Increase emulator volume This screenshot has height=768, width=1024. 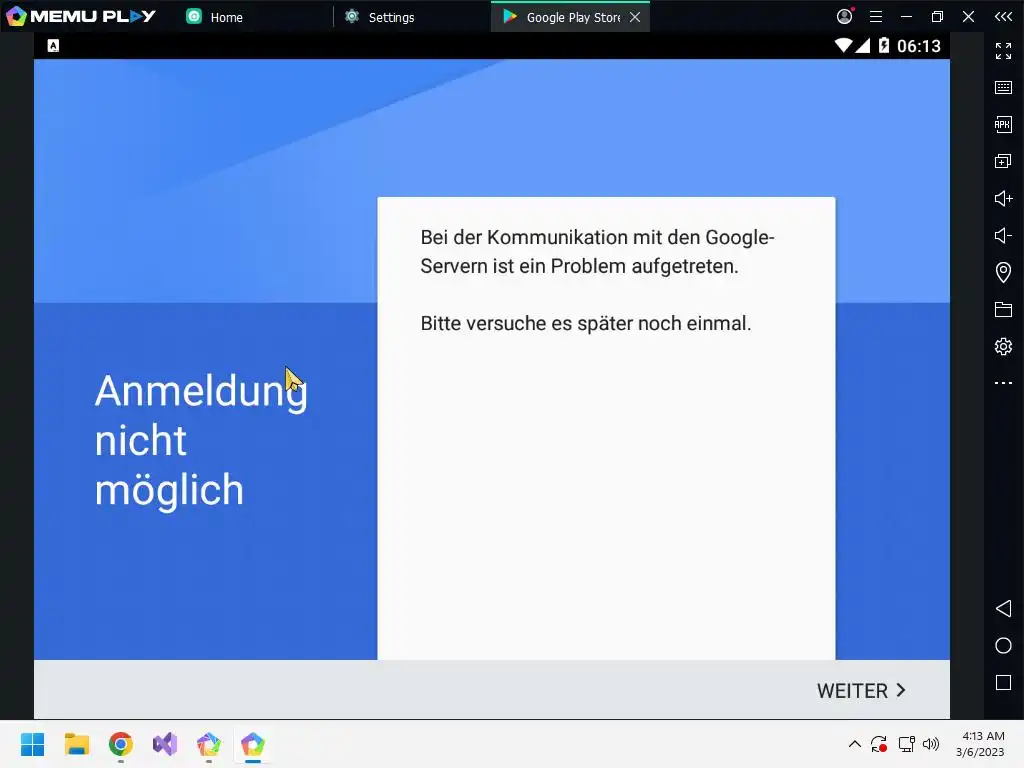tap(1003, 198)
